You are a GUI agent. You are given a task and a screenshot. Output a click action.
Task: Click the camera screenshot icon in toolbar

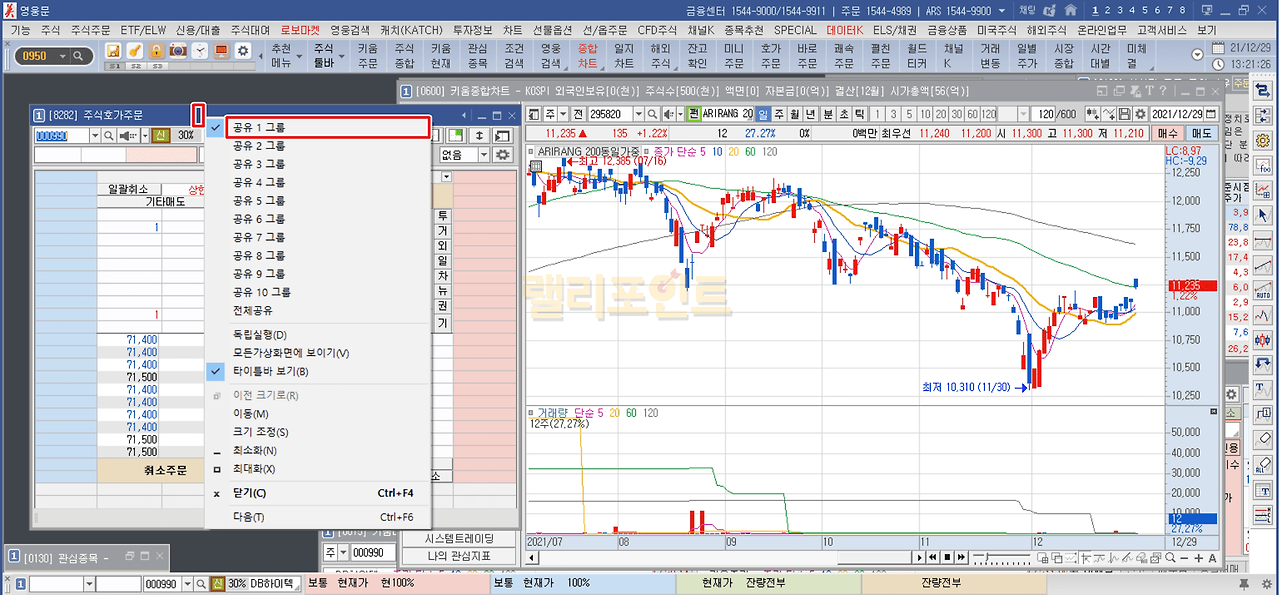click(x=178, y=51)
